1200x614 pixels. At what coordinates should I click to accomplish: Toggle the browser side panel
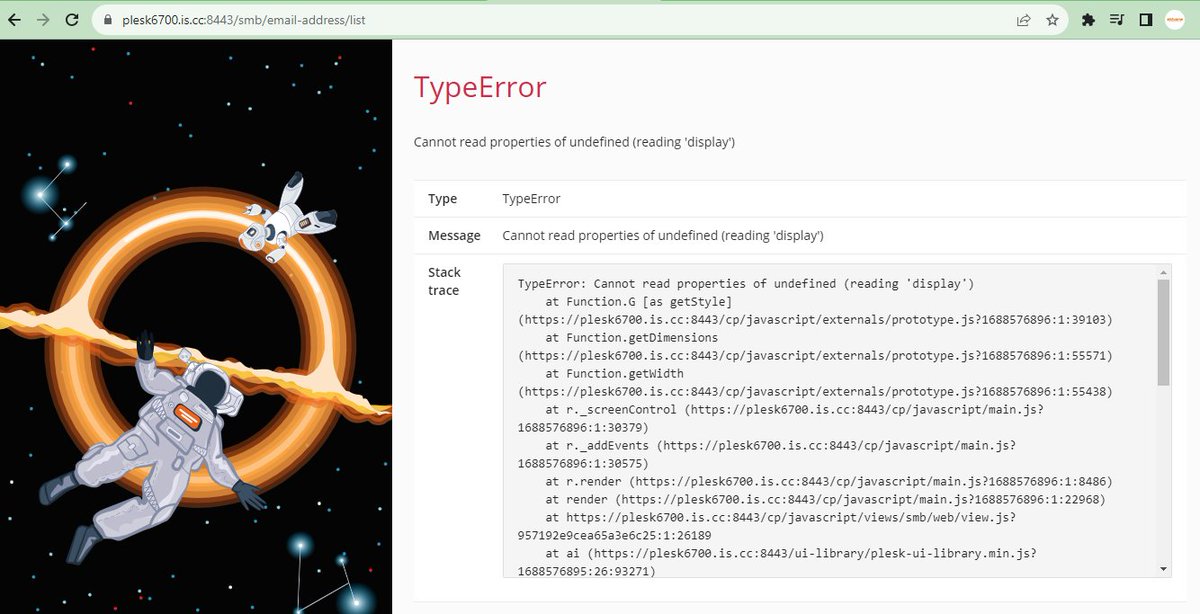tap(1146, 19)
